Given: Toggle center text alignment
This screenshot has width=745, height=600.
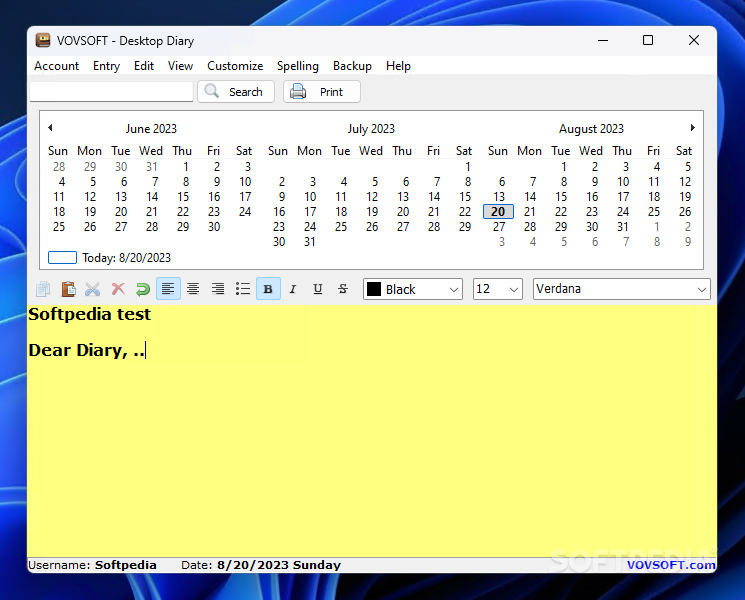Looking at the screenshot, I should tap(193, 289).
